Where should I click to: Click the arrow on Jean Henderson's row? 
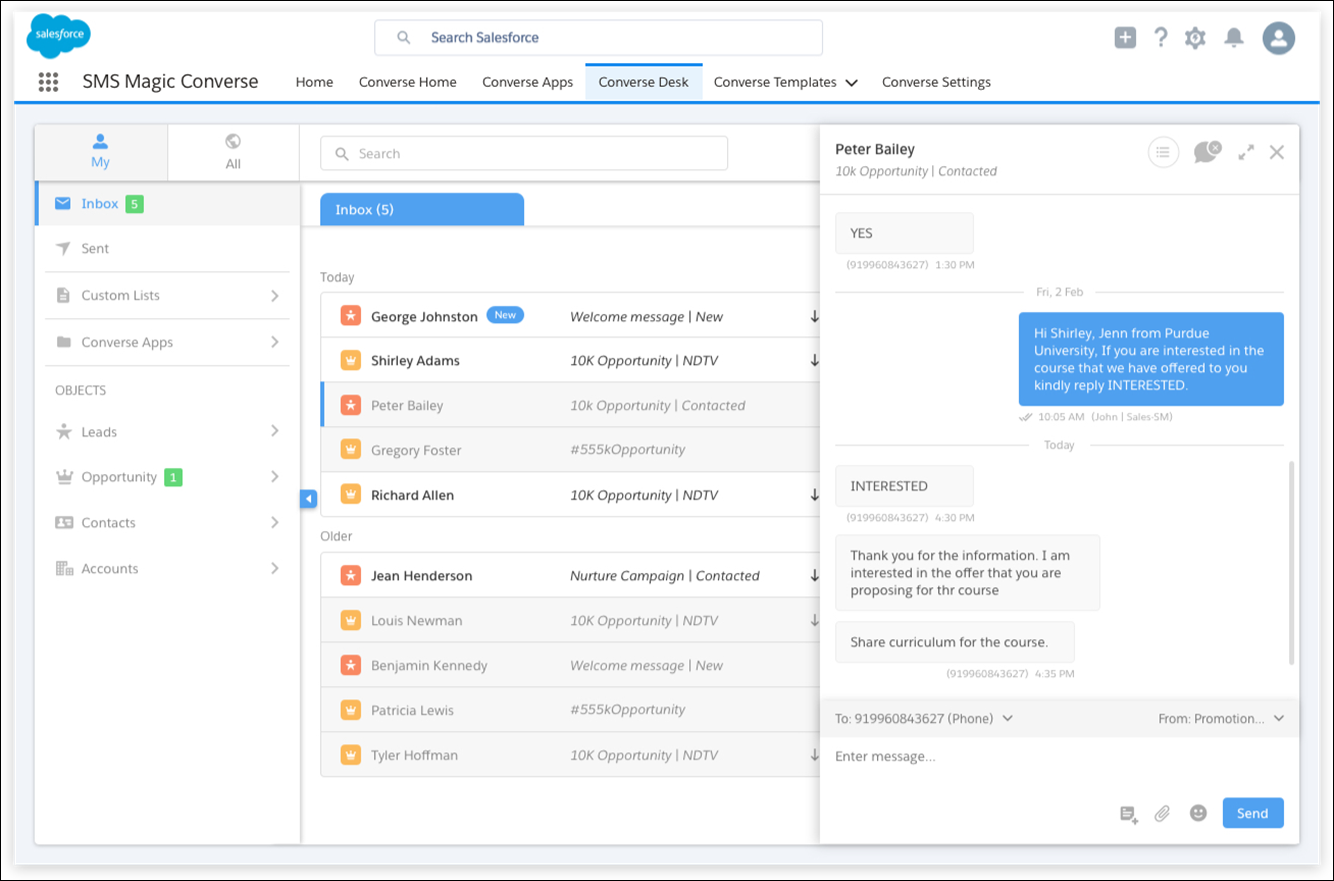(x=814, y=576)
